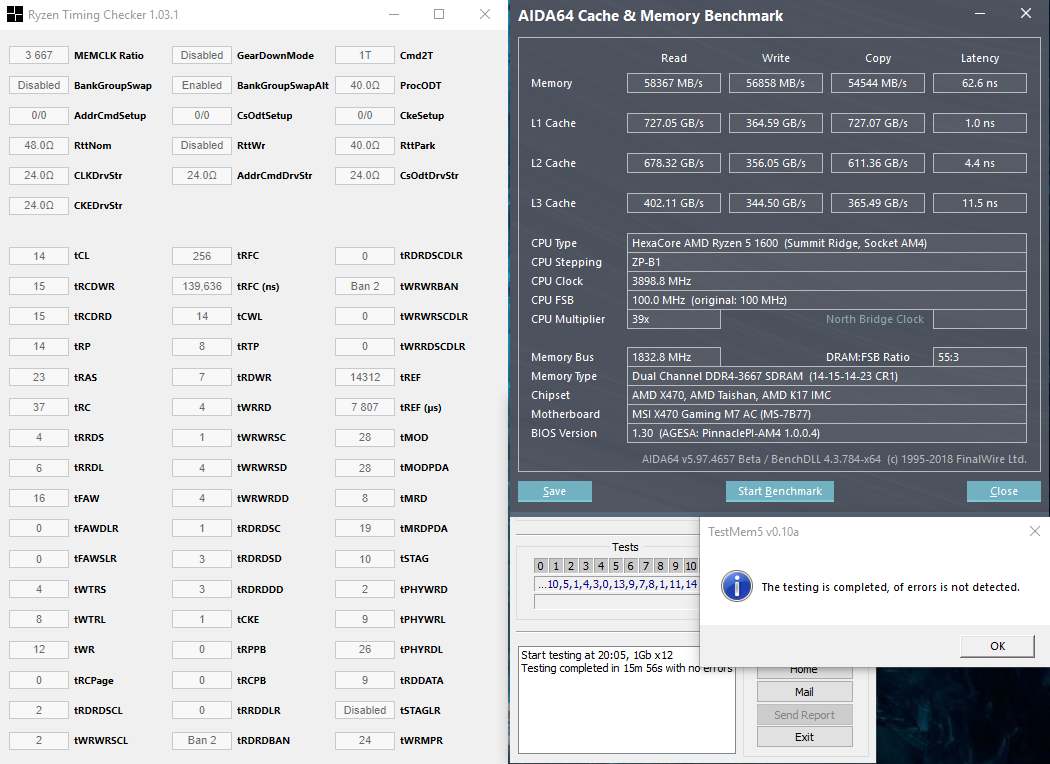This screenshot has height=764, width=1050.
Task: Click the tWR value 12
Action: (x=39, y=650)
